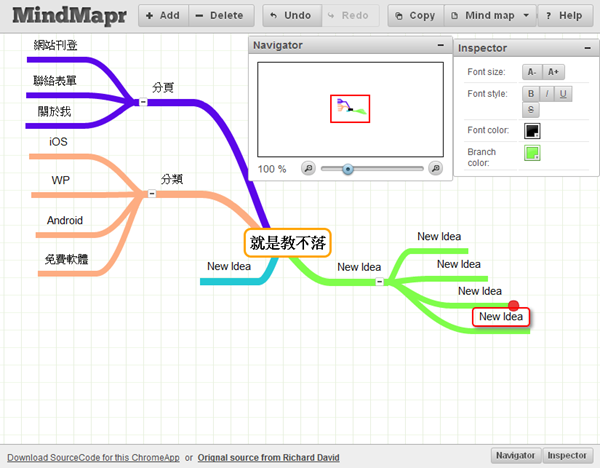Click the Redo button
Screen dimensions: 600x468
pyautogui.click(x=351, y=16)
